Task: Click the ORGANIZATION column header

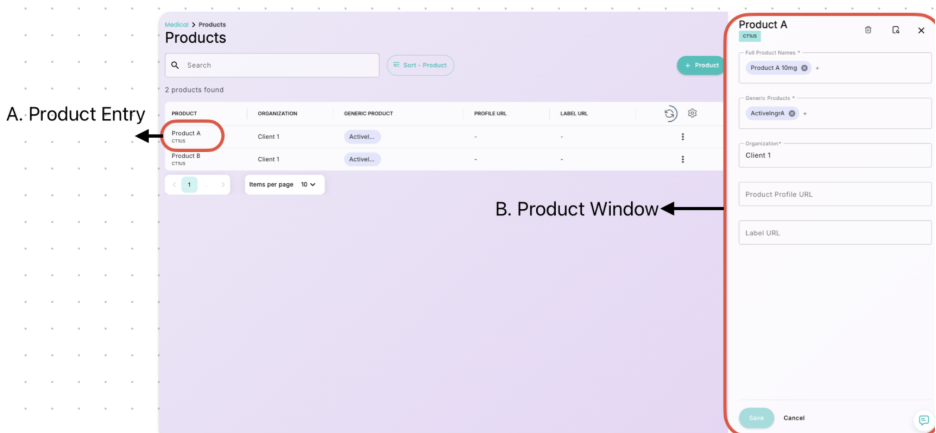Action: 277,113
